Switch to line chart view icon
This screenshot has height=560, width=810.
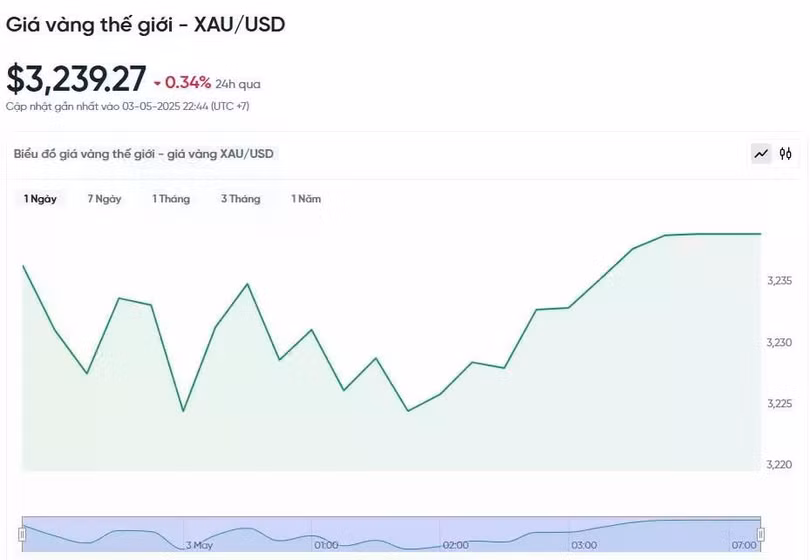[x=761, y=154]
